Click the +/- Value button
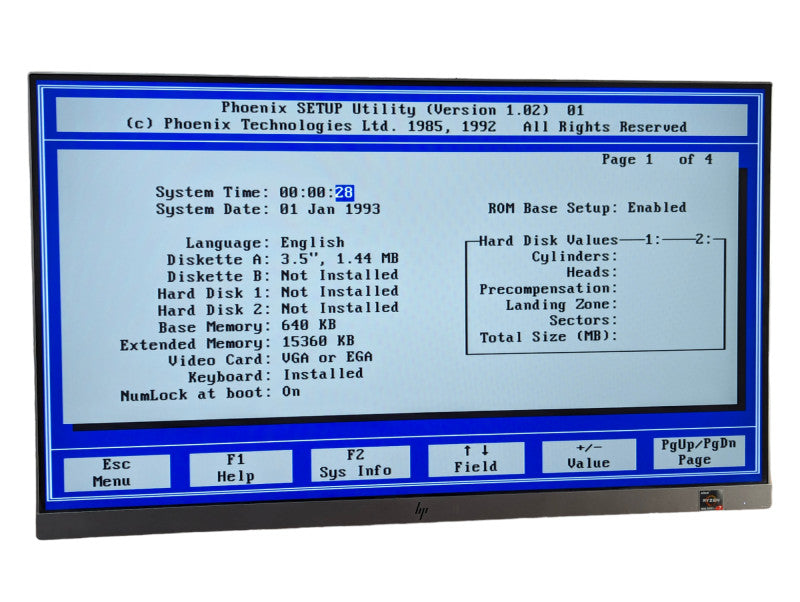This screenshot has width=800, height=602. [589, 456]
